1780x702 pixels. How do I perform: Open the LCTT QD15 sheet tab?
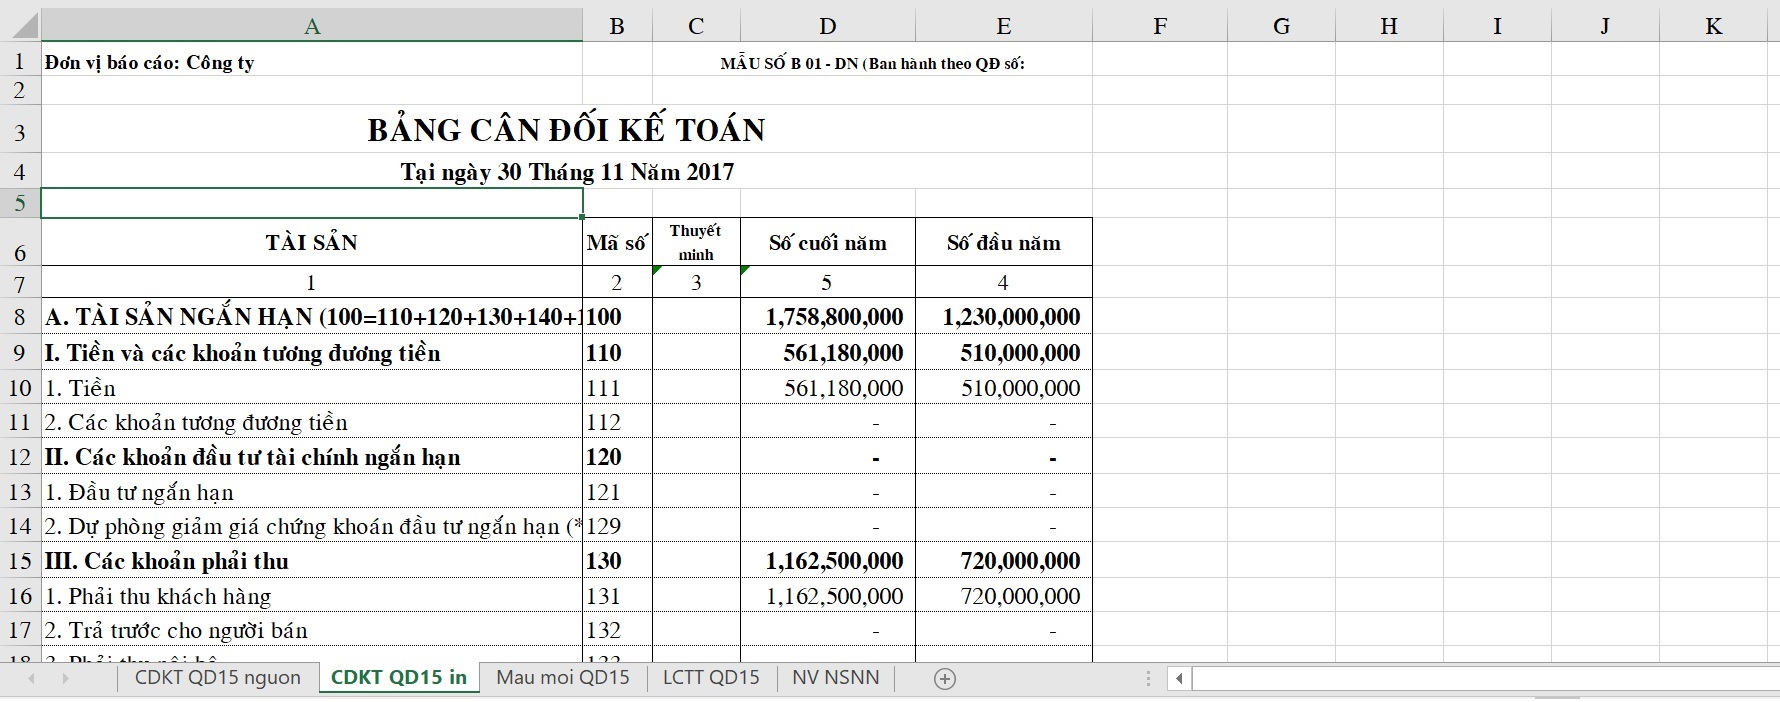pyautogui.click(x=711, y=678)
